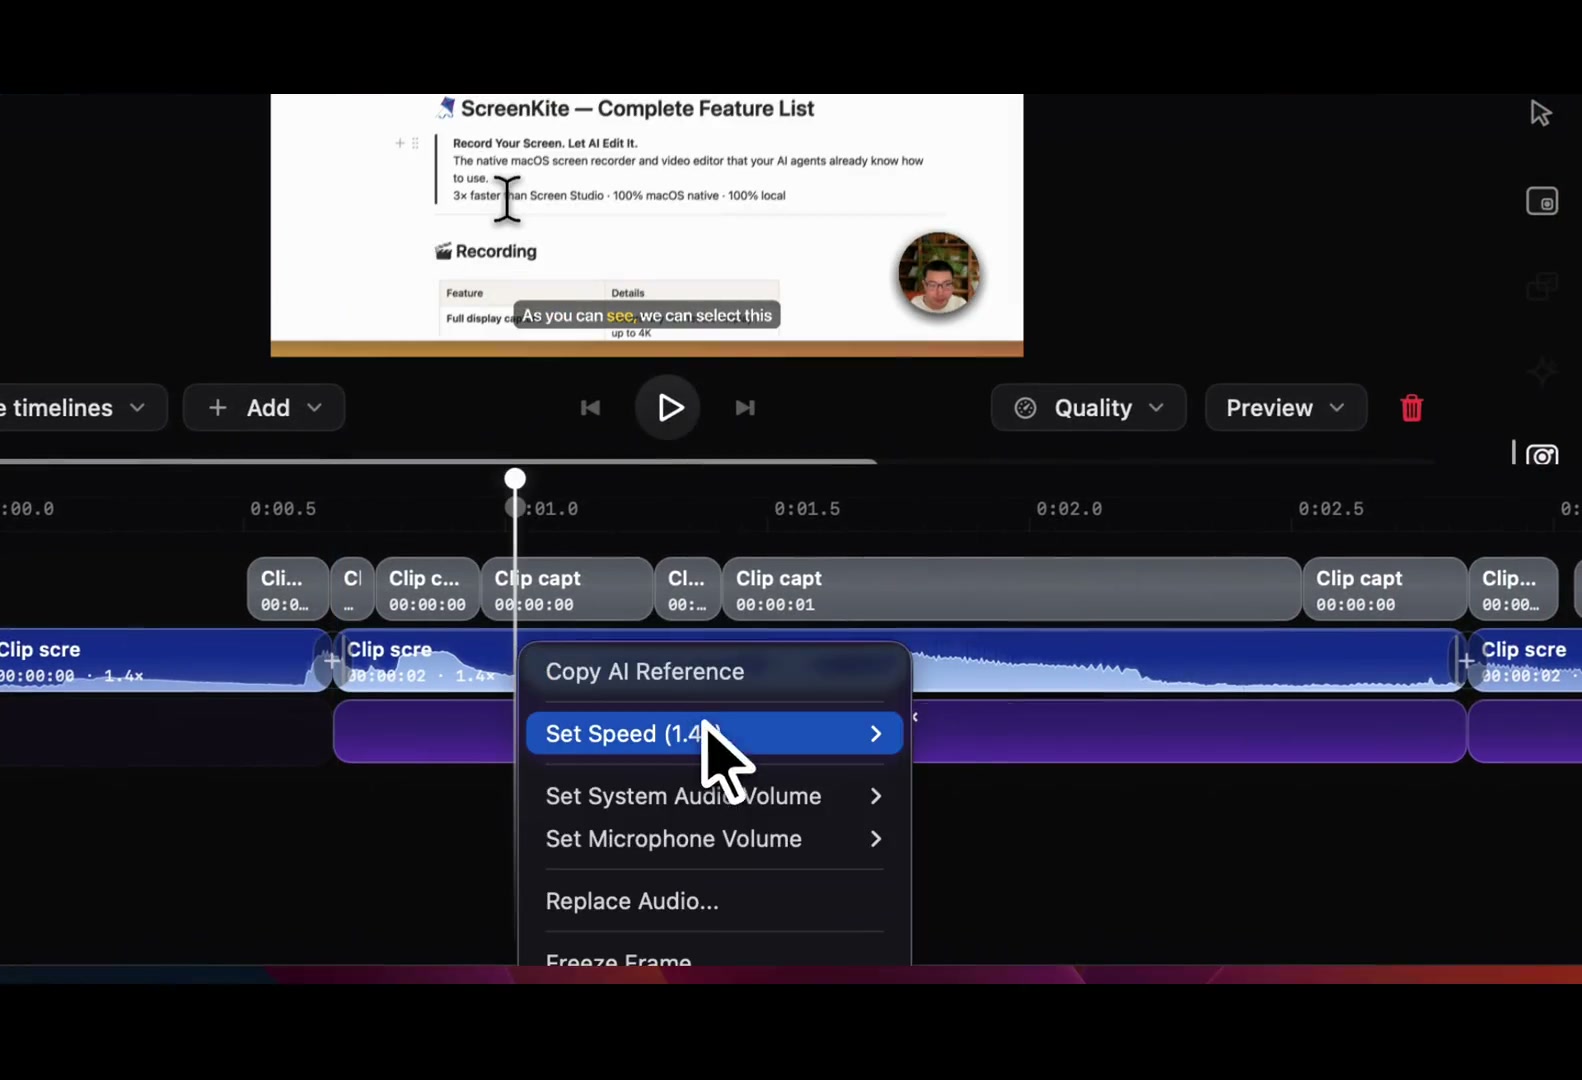Select the 'Clip capt' caption clip after 0:02.5
Screen dimensions: 1582x1080
(x=1385, y=590)
